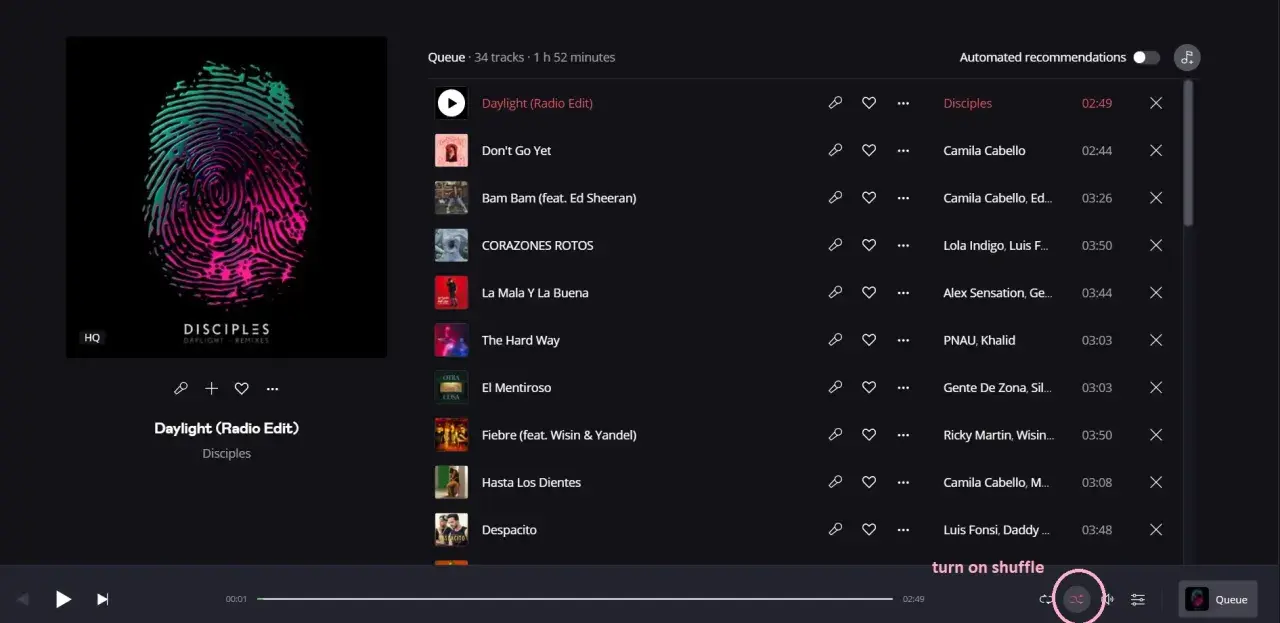Screen dimensions: 1280x623
Task: Like the song Don't Go Yet
Action: pos(869,150)
